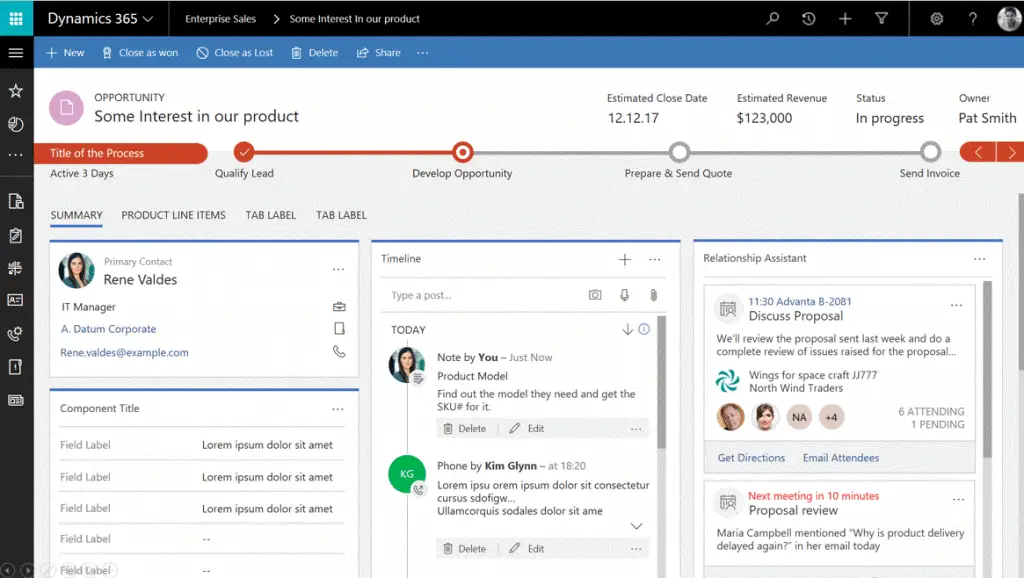Open command bar overflow ellipsis menu
This screenshot has height=578, width=1024.
click(x=422, y=53)
